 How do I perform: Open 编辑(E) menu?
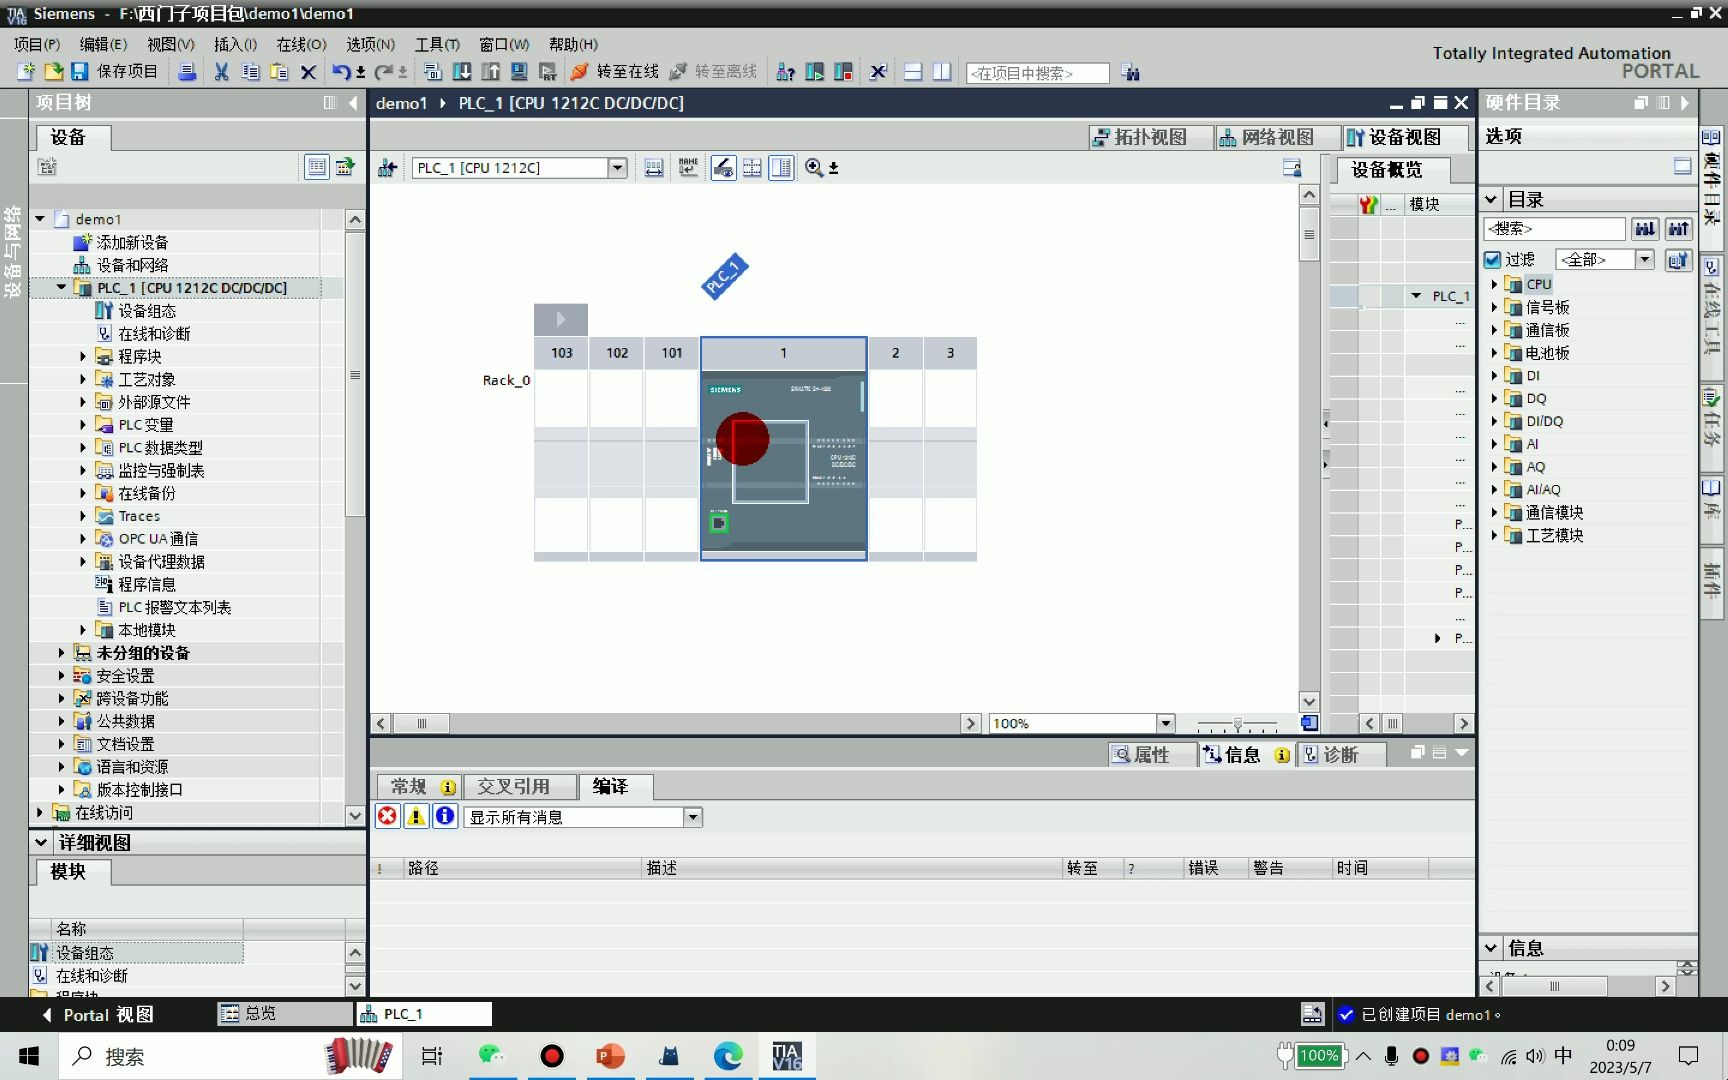pos(104,44)
